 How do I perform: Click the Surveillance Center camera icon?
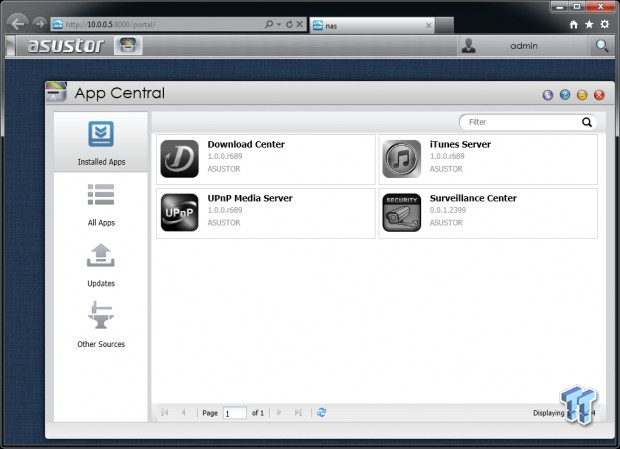[402, 213]
